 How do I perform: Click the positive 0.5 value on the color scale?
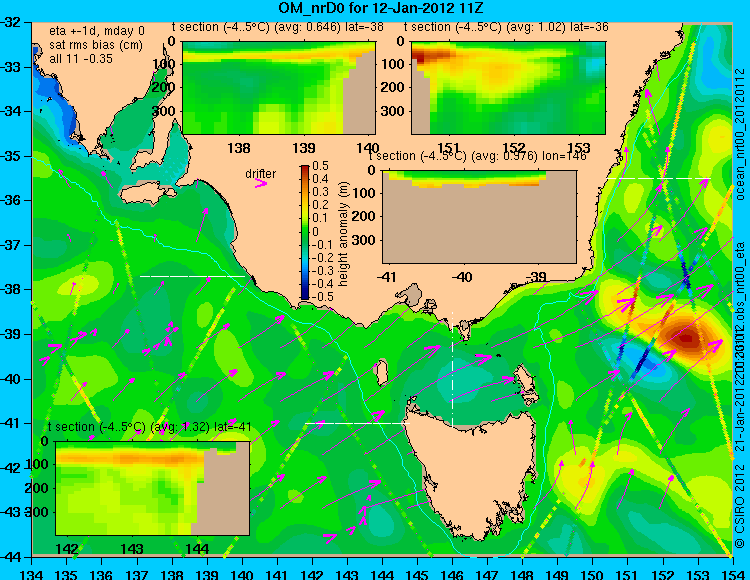(320, 165)
